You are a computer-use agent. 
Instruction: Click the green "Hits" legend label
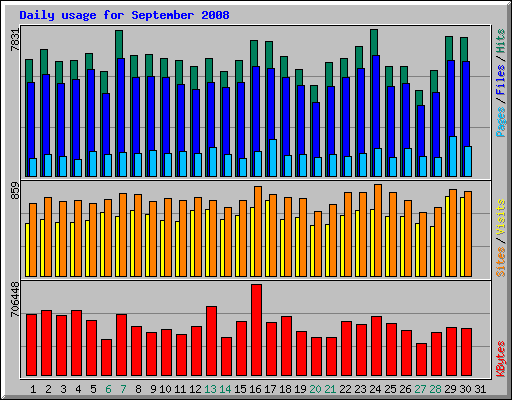pyautogui.click(x=501, y=41)
